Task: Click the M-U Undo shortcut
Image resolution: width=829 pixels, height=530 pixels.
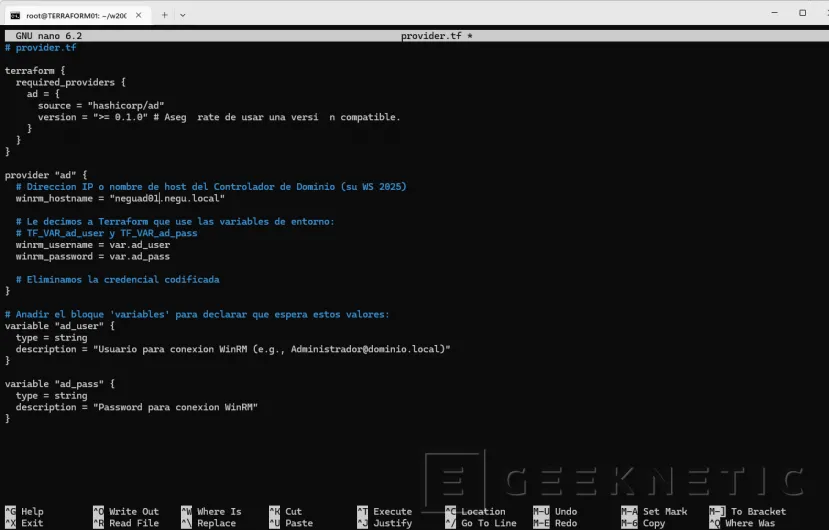Action: (x=555, y=511)
